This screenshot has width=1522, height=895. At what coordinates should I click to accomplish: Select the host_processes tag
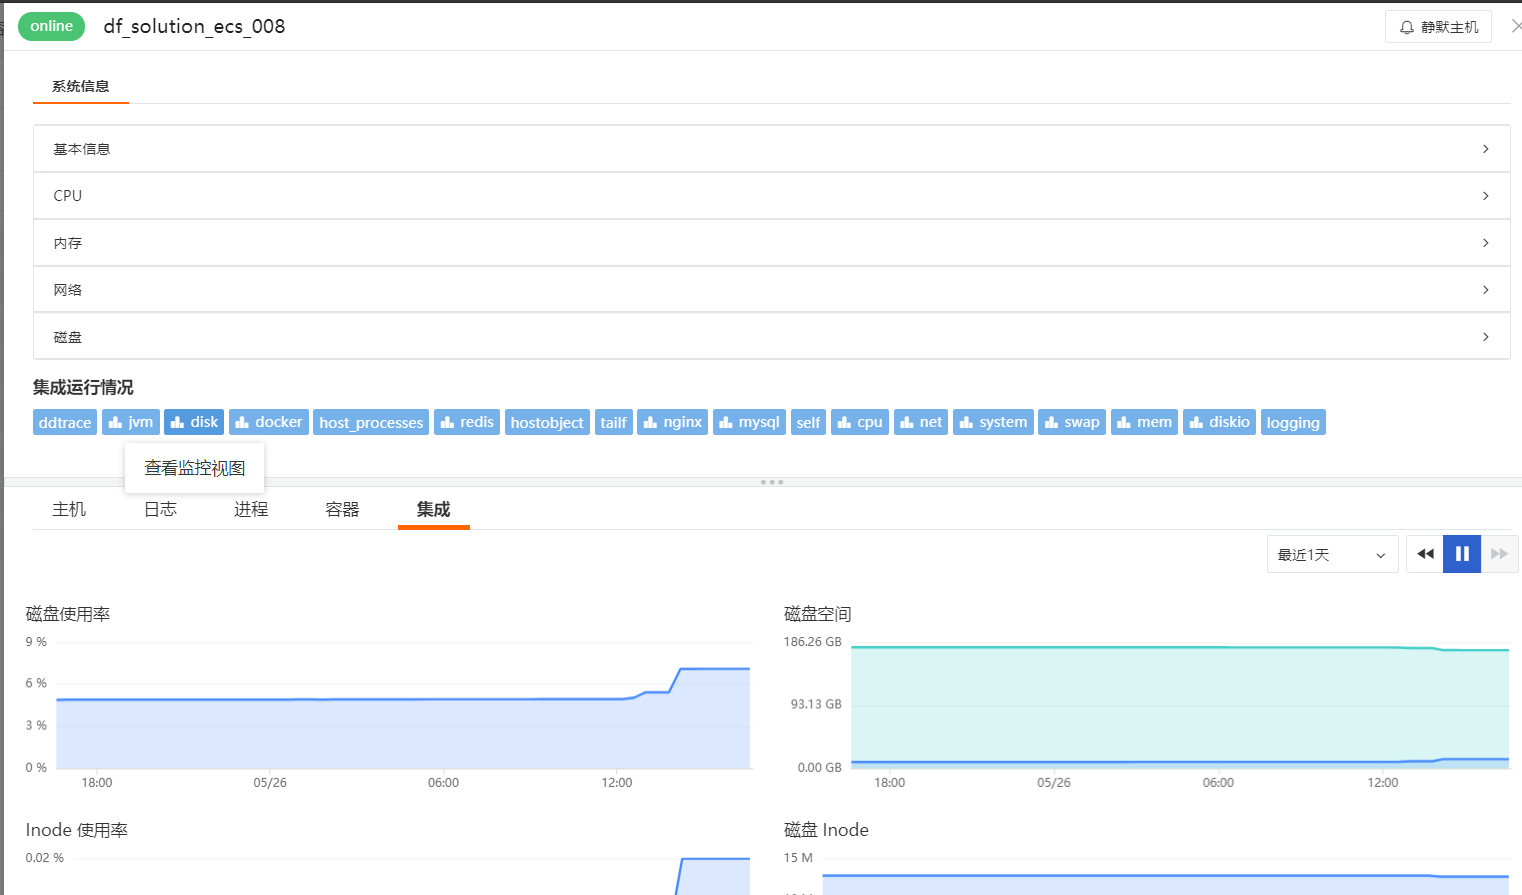(x=371, y=422)
